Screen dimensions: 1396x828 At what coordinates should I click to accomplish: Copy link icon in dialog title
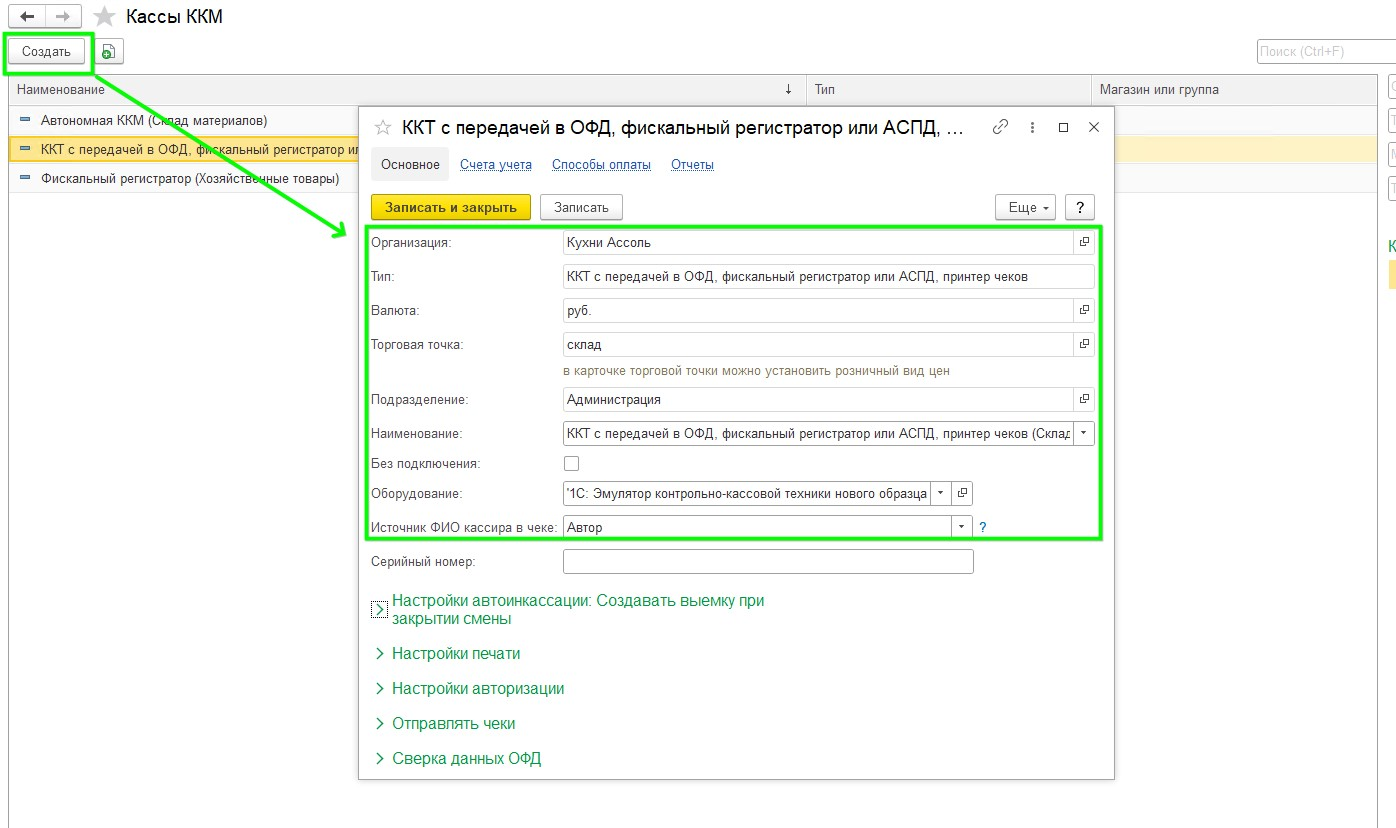tap(1000, 128)
